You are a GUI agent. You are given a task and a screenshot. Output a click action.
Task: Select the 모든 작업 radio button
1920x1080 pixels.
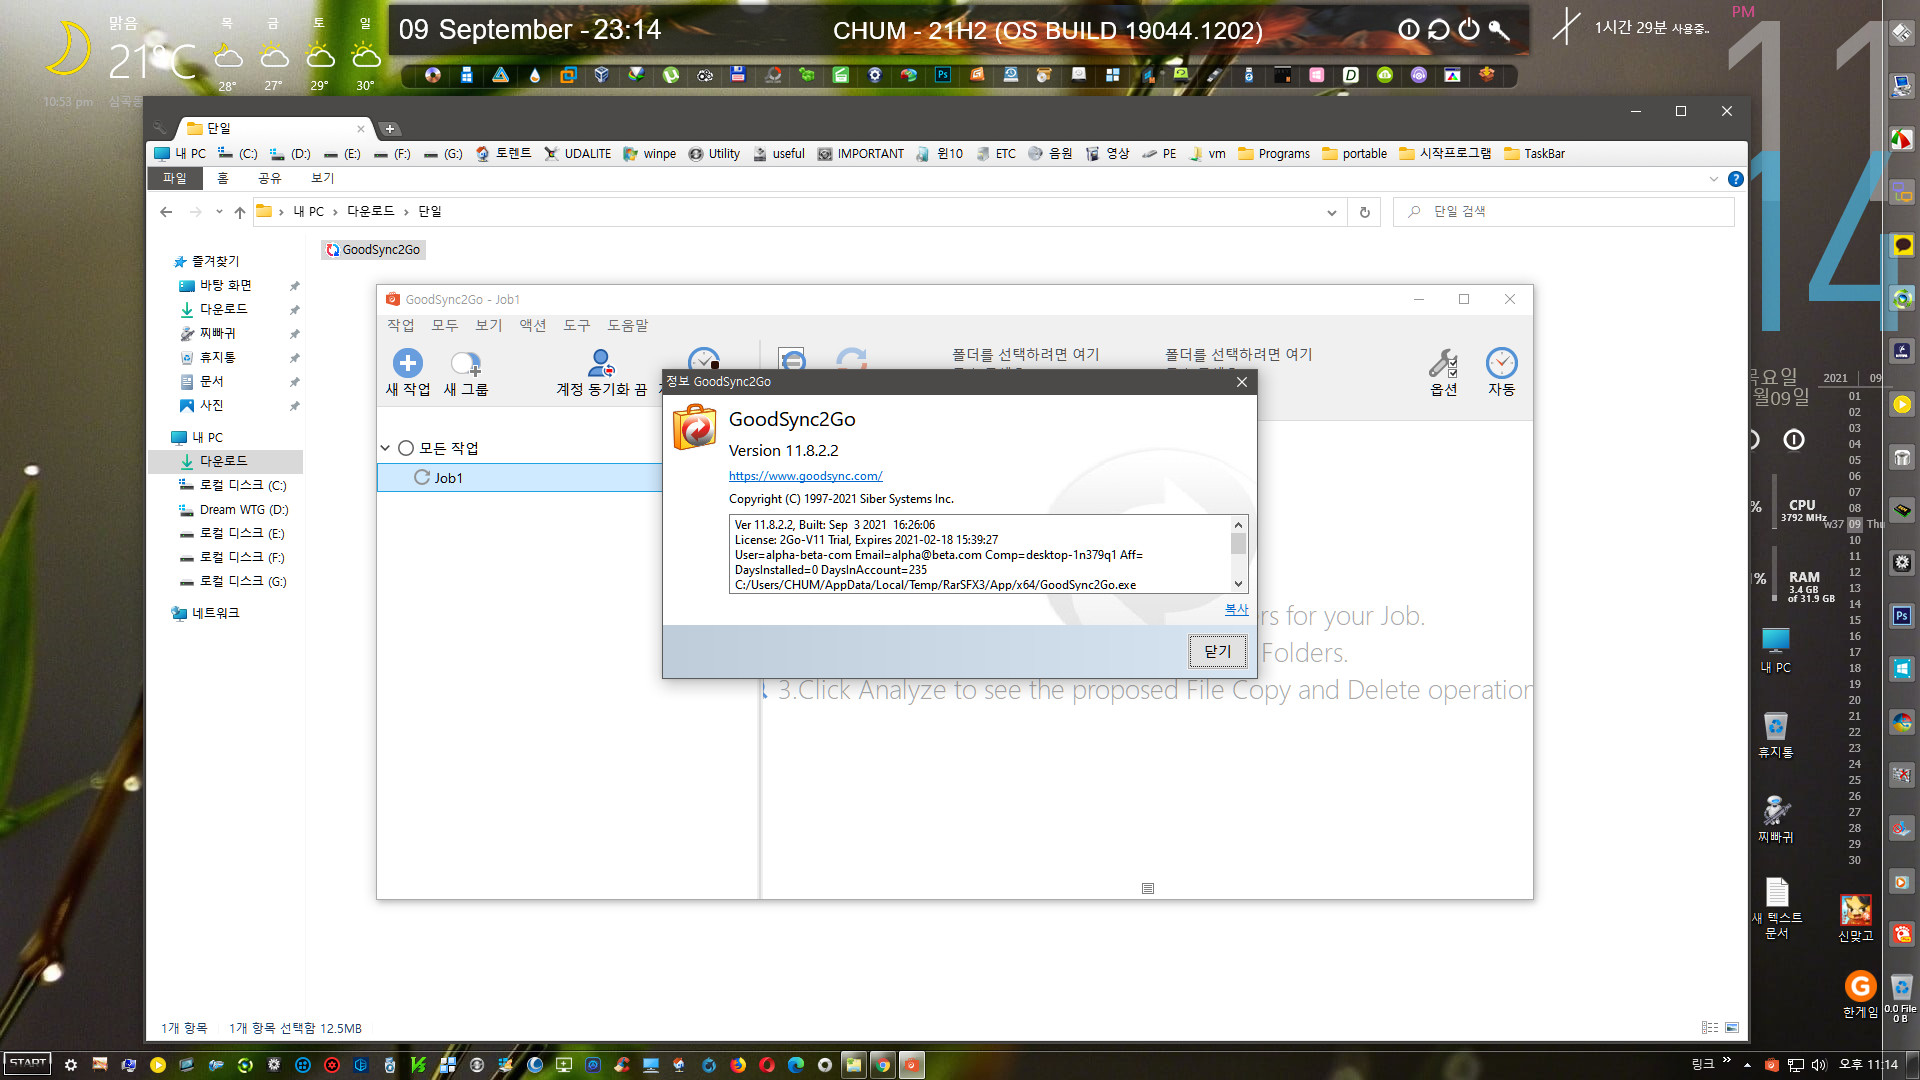[x=406, y=448]
